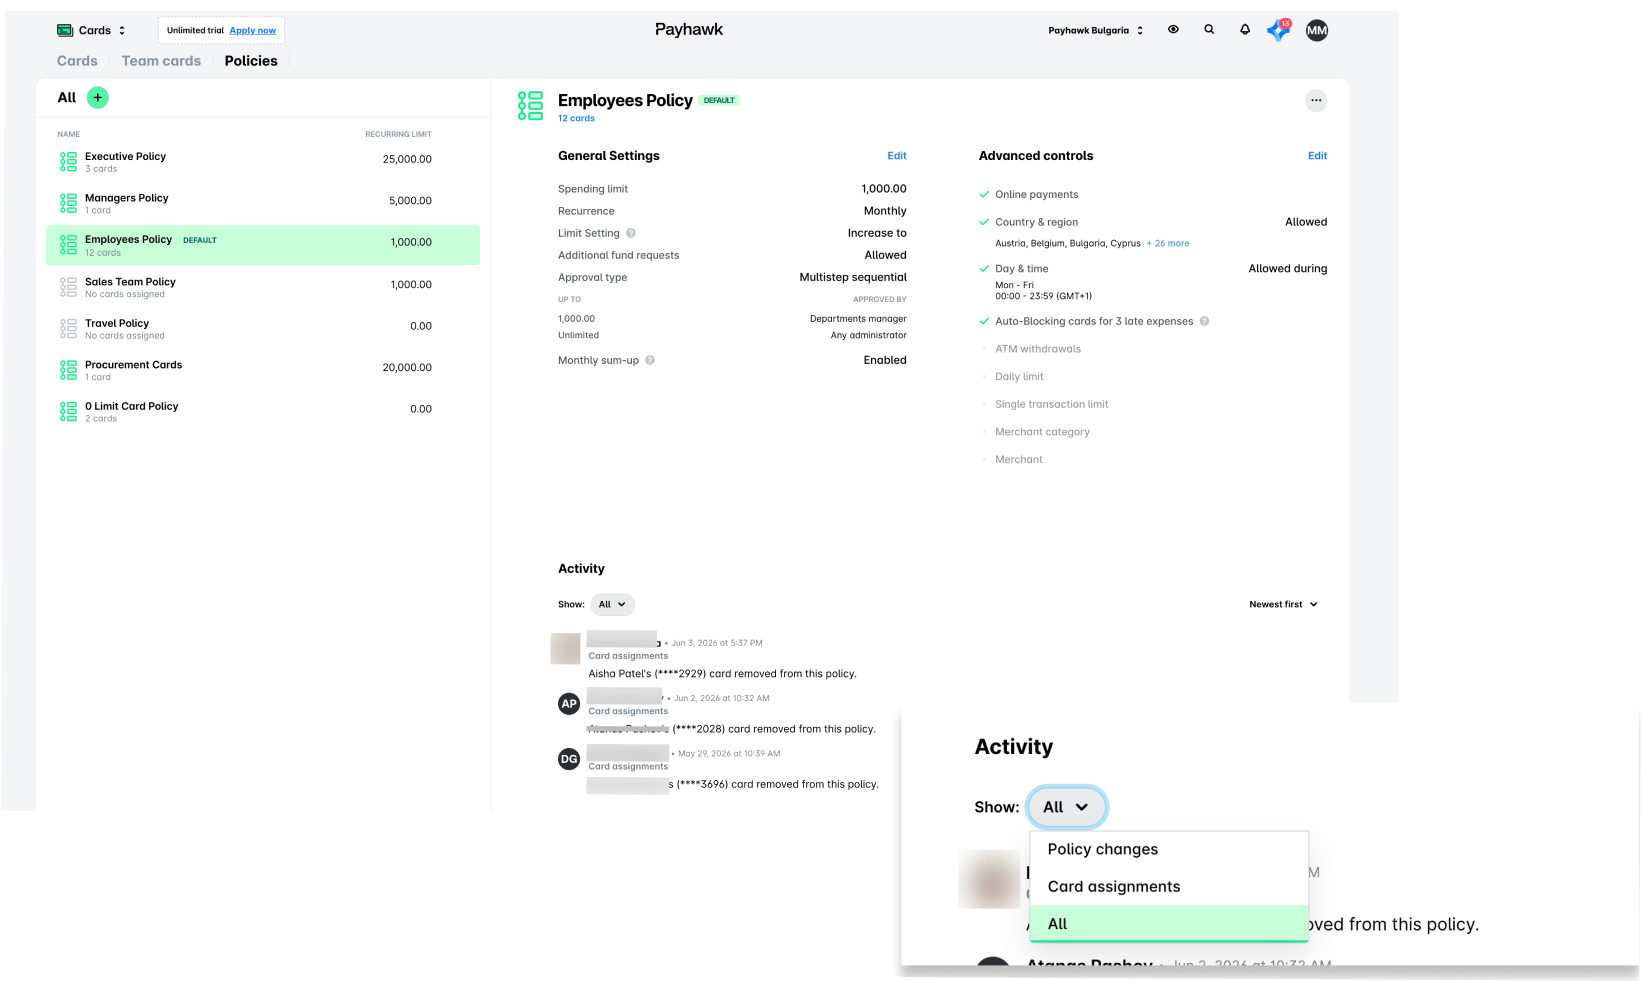Screen dimensions: 1645x981
Task: Click the greyed Travel Policy icon
Action: point(68,328)
